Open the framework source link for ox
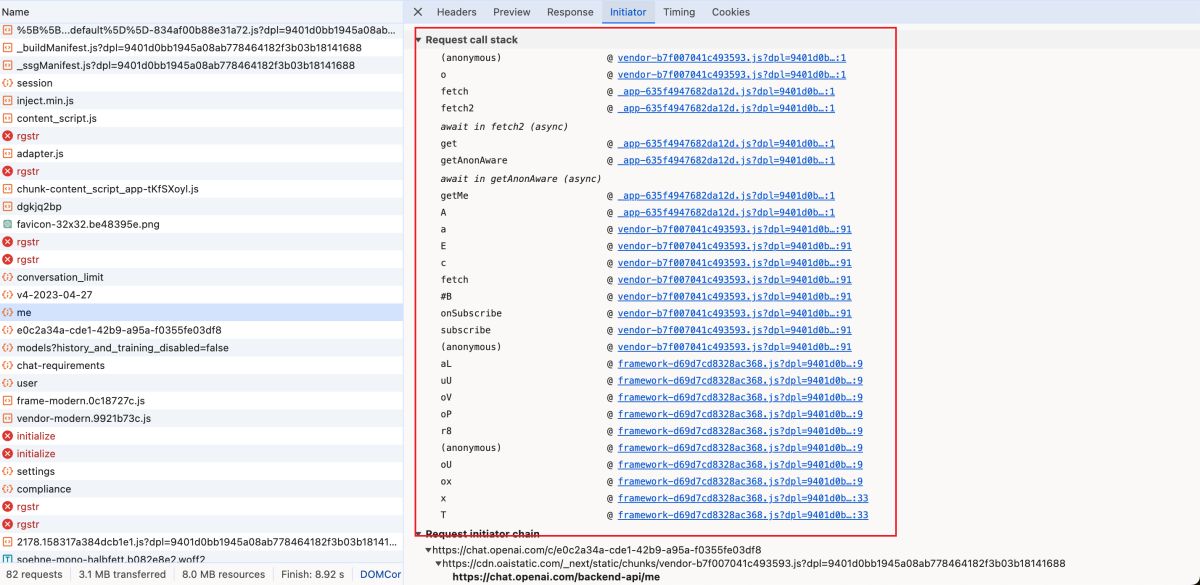The width and height of the screenshot is (1200, 585). click(x=740, y=482)
